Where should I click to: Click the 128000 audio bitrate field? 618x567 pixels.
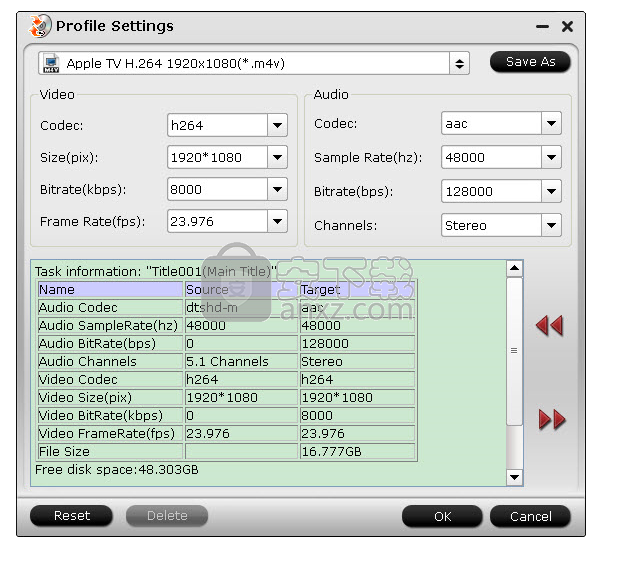coord(491,191)
